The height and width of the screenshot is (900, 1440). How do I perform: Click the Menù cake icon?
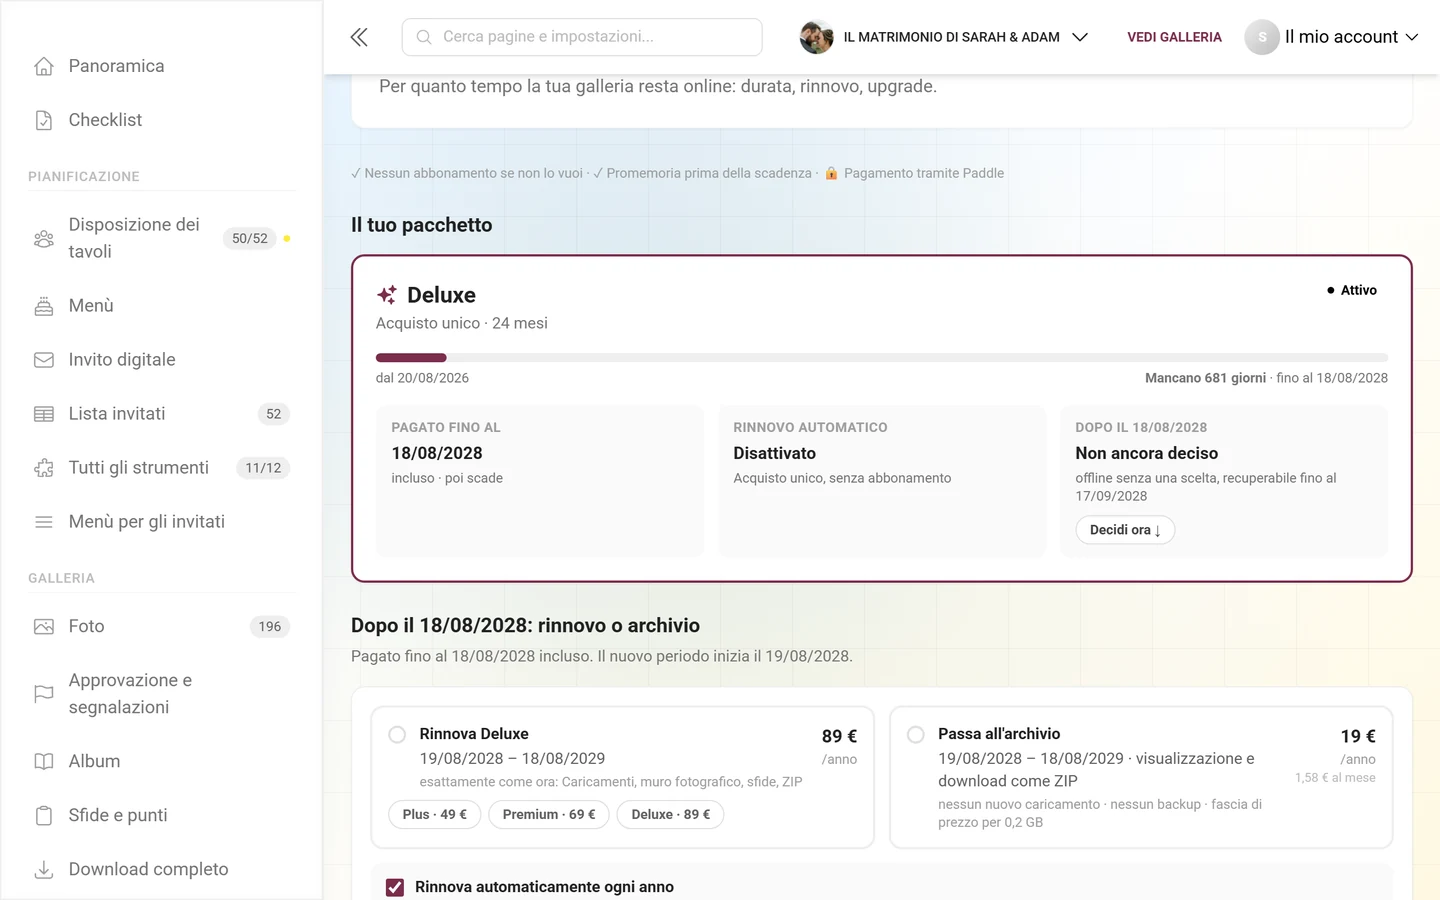(x=44, y=306)
